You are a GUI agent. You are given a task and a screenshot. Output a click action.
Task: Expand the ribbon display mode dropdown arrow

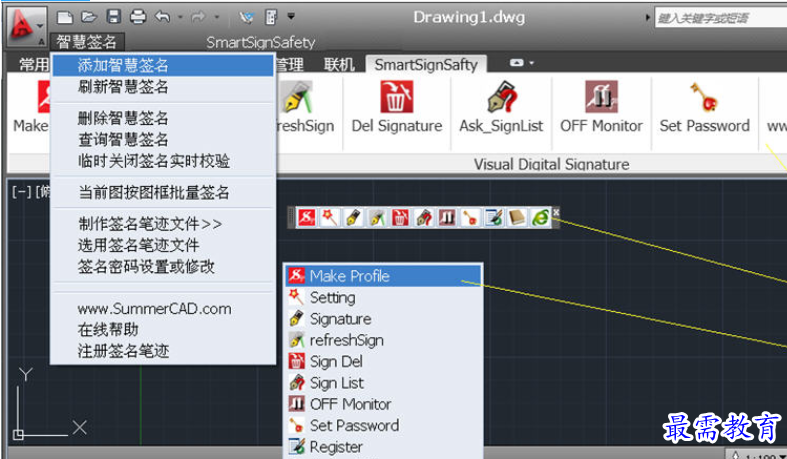532,63
